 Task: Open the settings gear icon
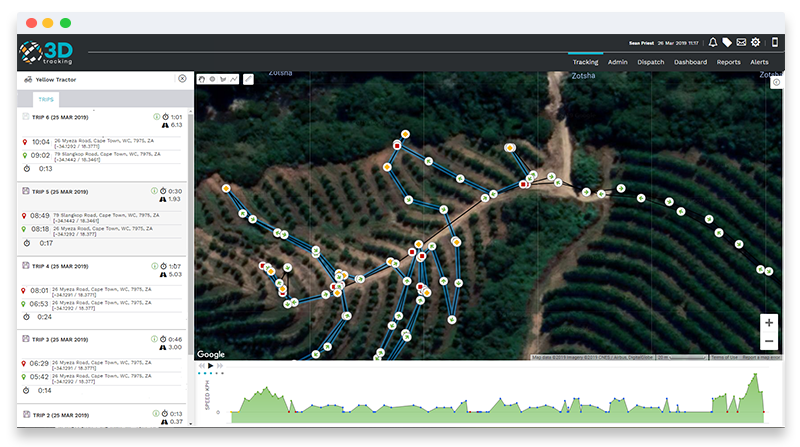(x=756, y=43)
